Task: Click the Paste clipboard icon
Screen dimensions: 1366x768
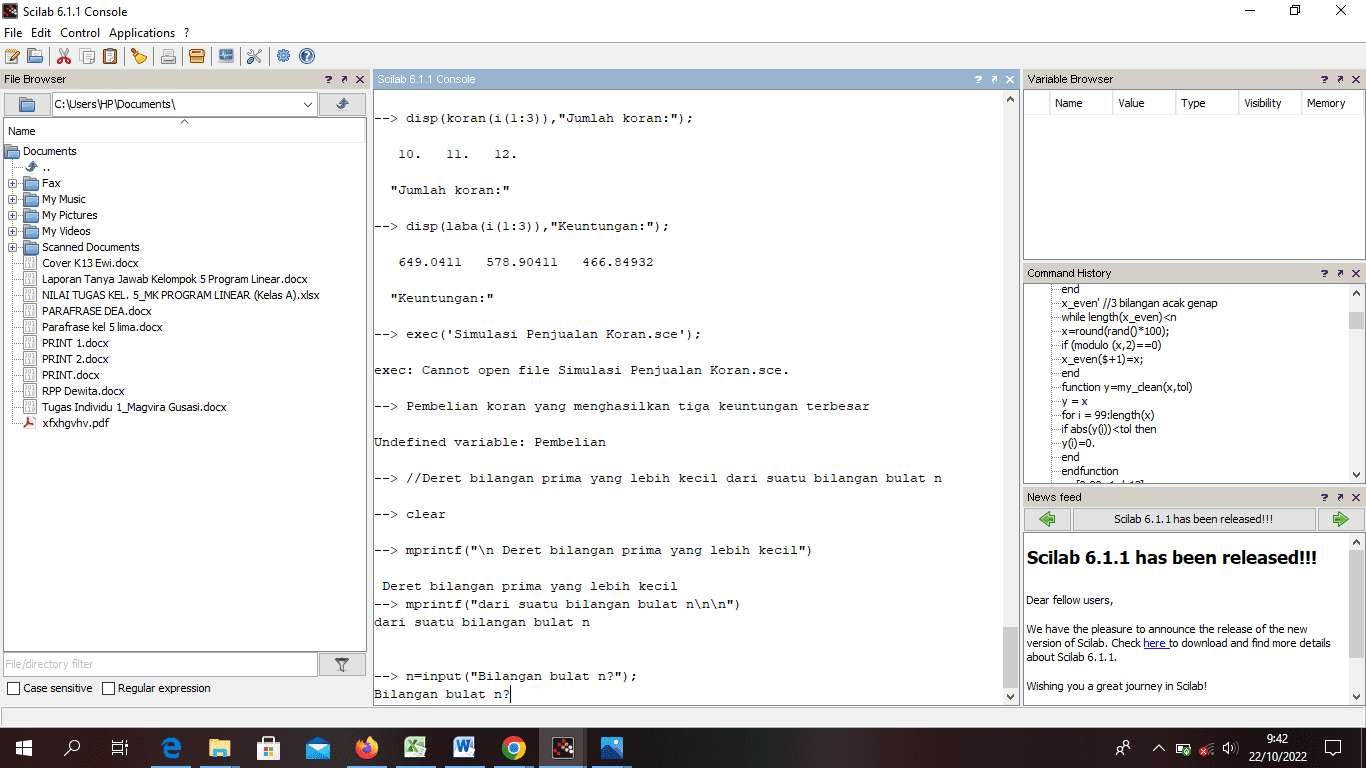Action: tap(111, 56)
